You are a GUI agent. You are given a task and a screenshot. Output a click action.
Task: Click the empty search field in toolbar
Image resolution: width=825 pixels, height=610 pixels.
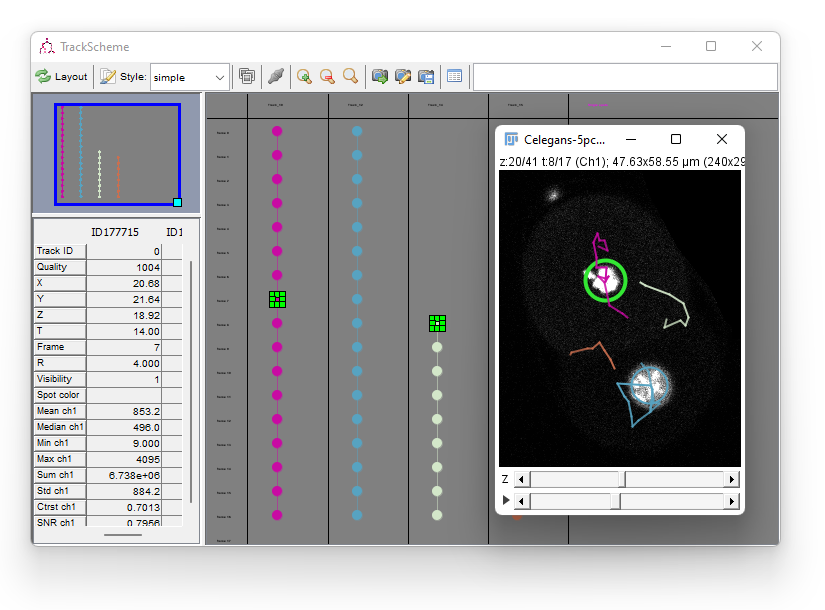coord(626,77)
